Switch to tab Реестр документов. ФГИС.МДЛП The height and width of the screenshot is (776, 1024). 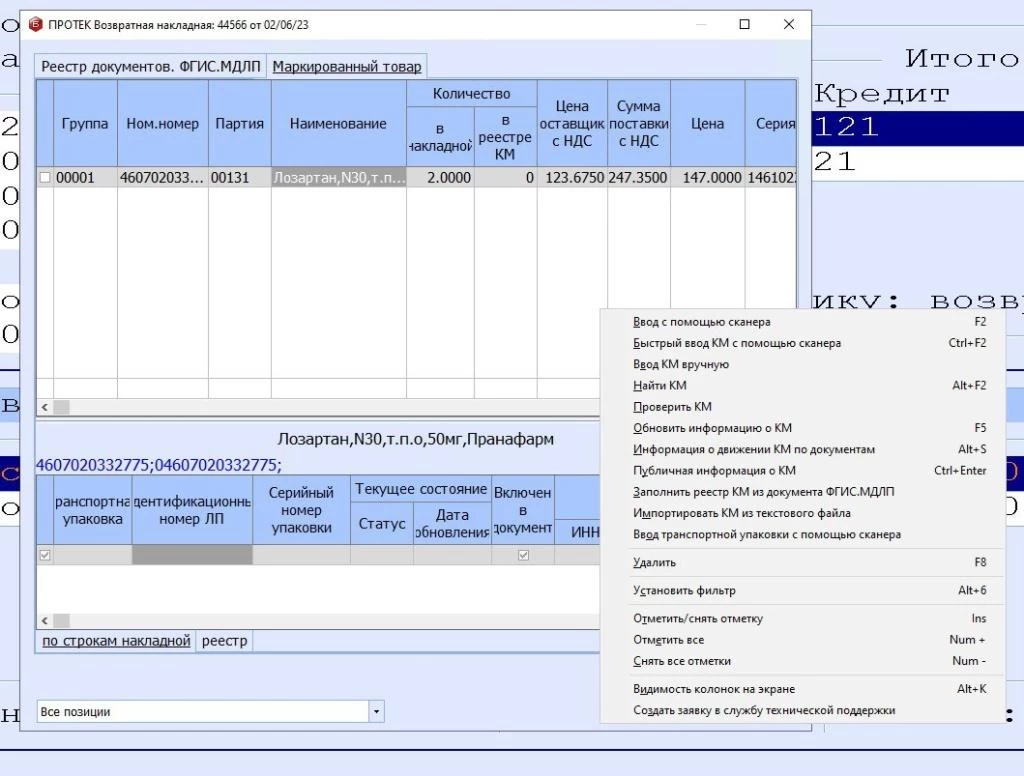(151, 67)
